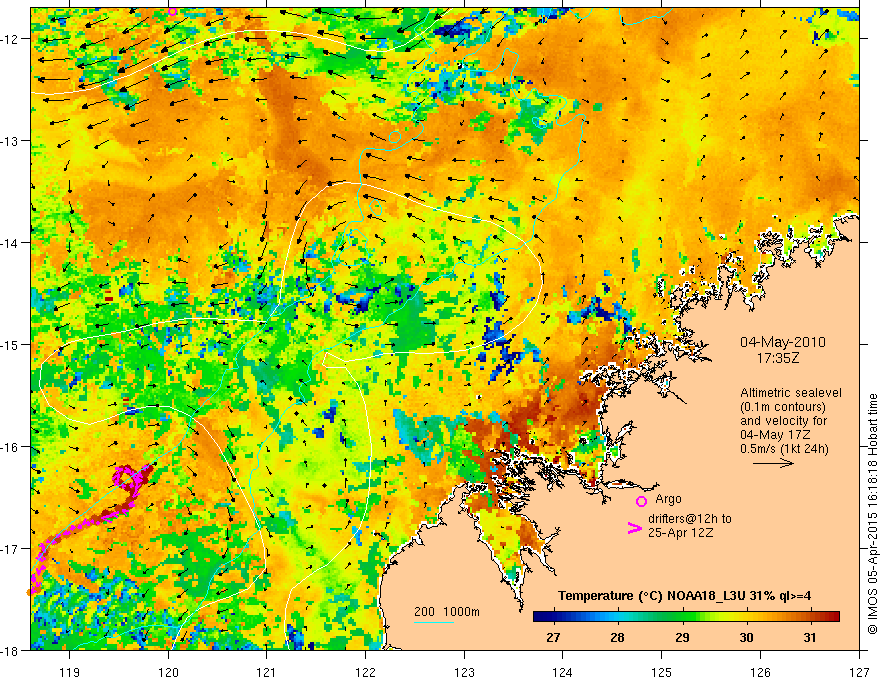Click the longitude label 121
The image size is (880, 680).
tap(267, 672)
